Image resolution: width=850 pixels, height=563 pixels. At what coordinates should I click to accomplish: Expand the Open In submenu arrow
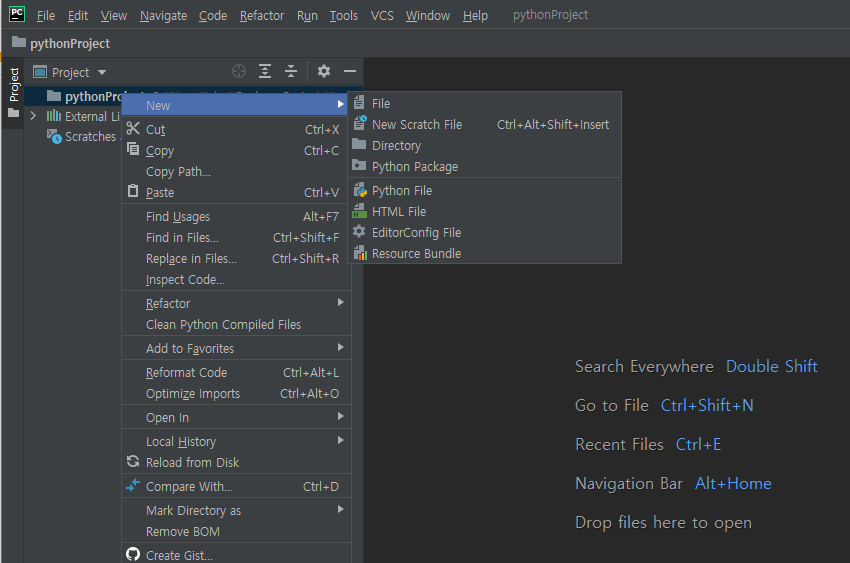340,416
